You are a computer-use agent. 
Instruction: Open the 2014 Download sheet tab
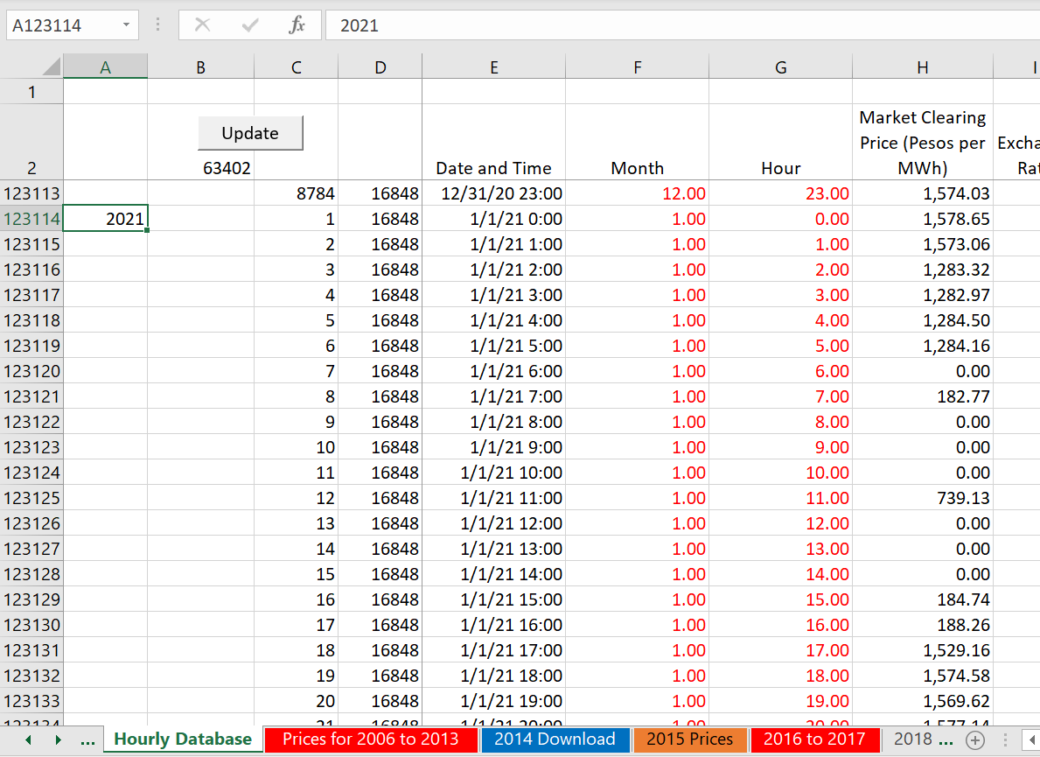click(x=554, y=740)
